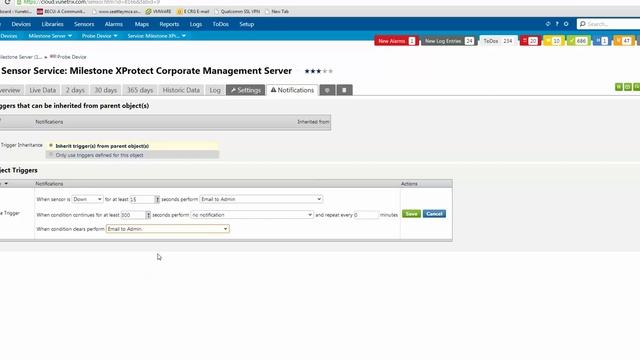Click the Probe Device breadcrumb icon

(53, 57)
